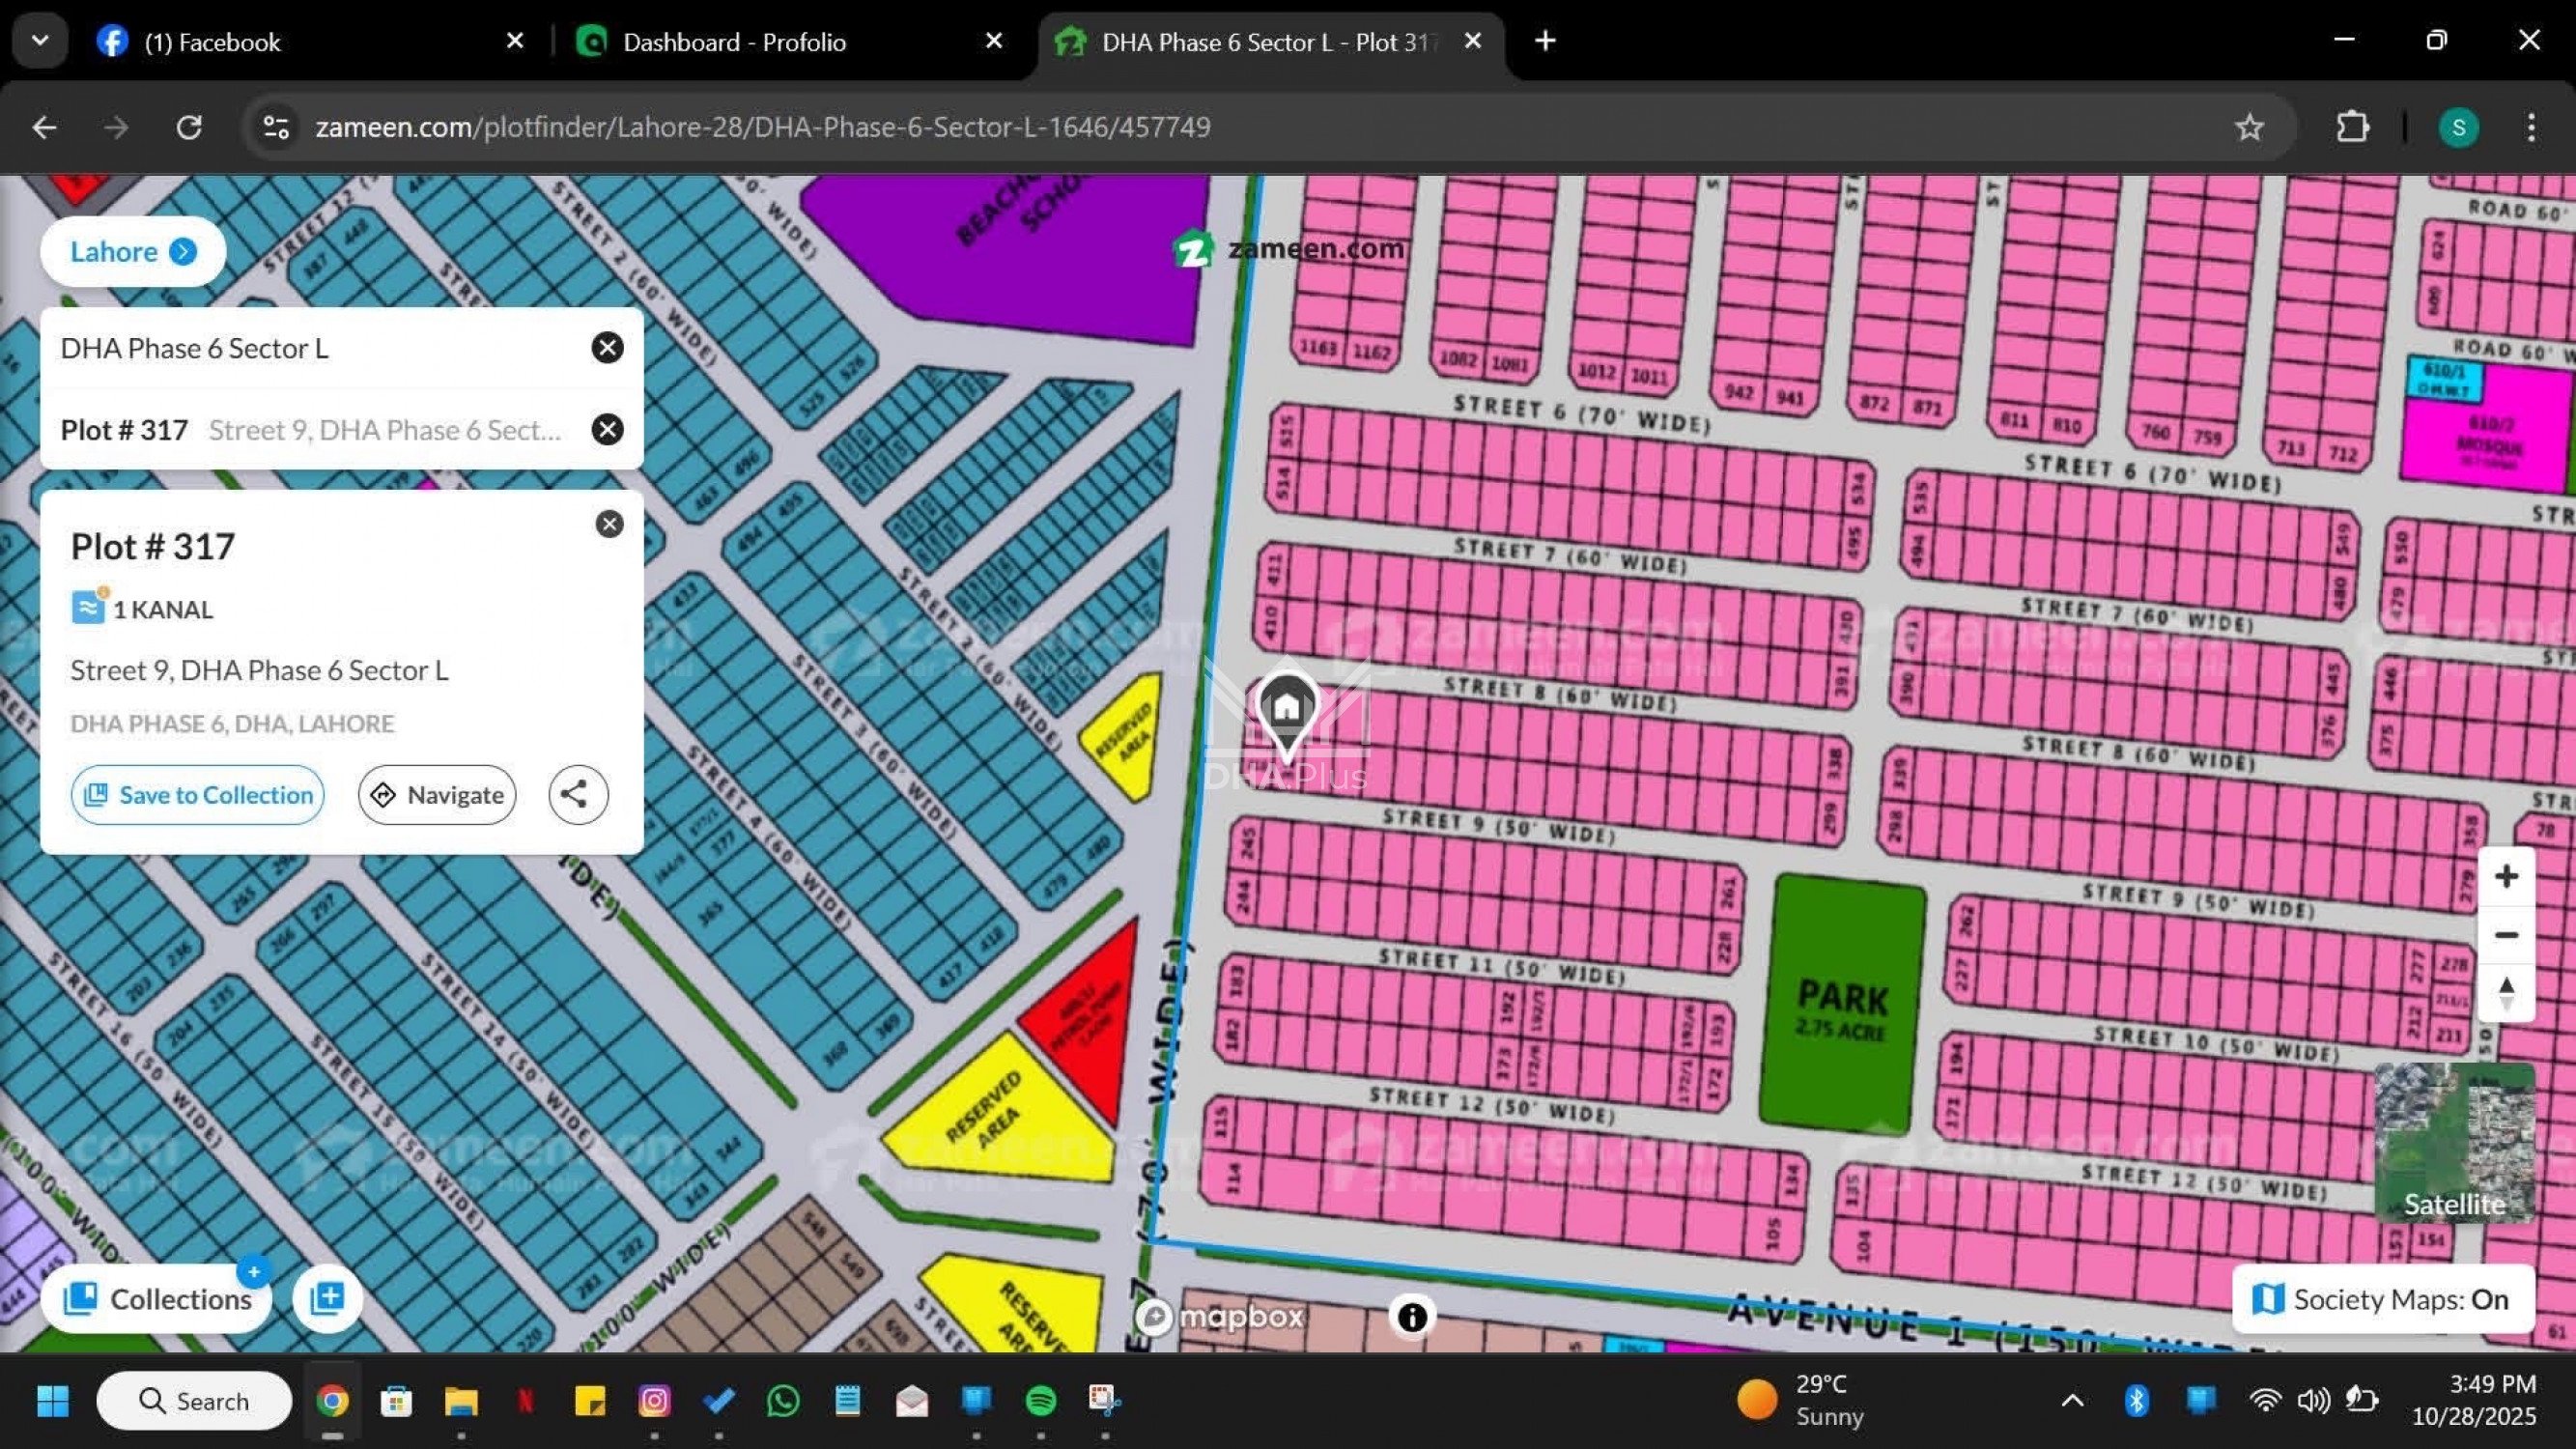This screenshot has width=2576, height=1449.
Task: Click the add new collection icon
Action: 327,1298
